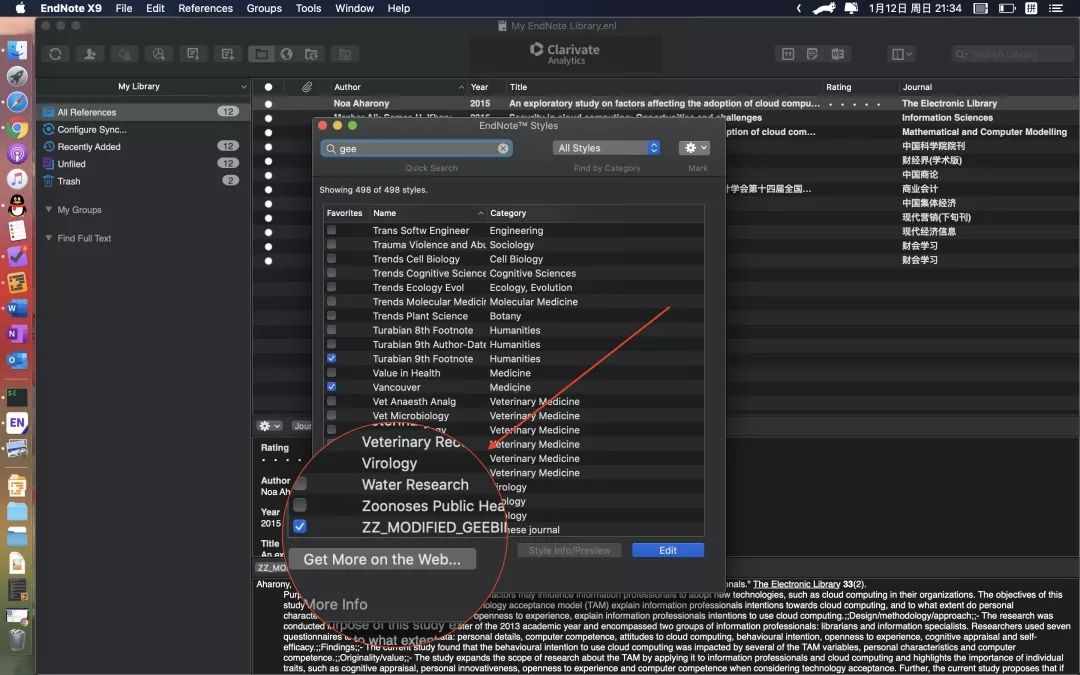
Task: Check favorite box for Vet Microbiology
Action: tap(331, 415)
